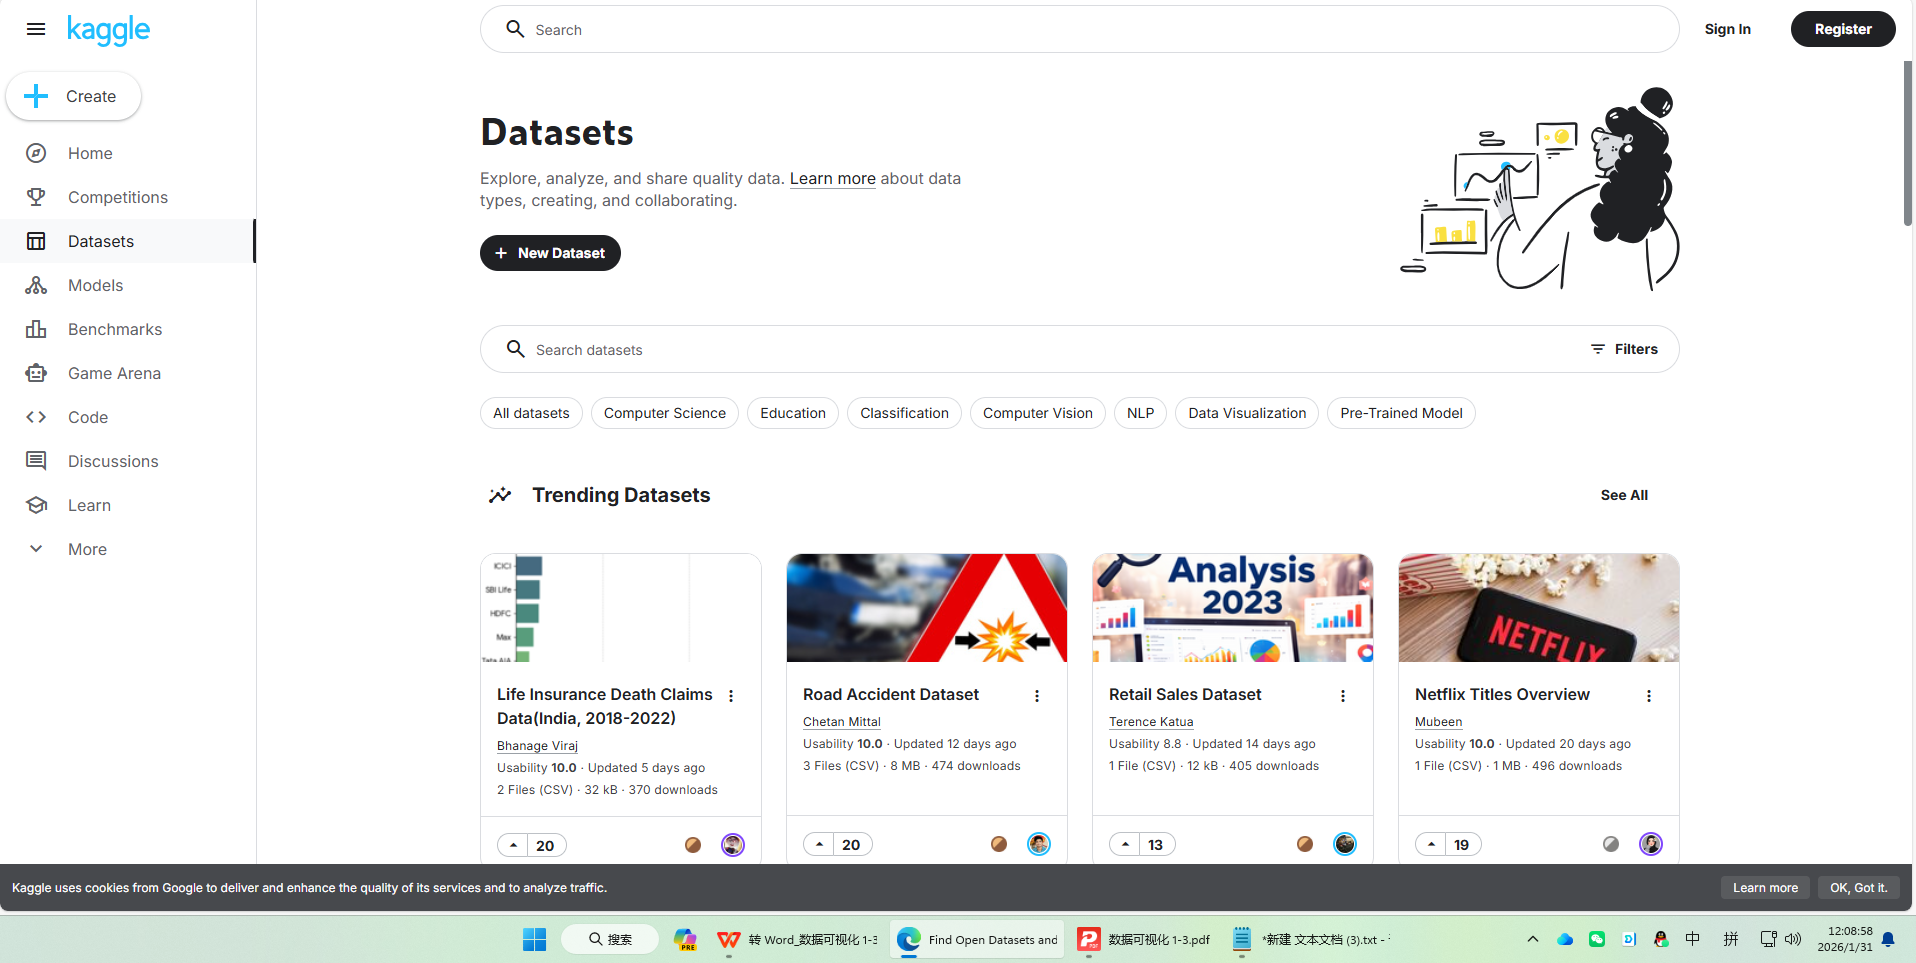This screenshot has width=1916, height=963.
Task: Open the PDF file in taskbar
Action: (x=1144, y=939)
